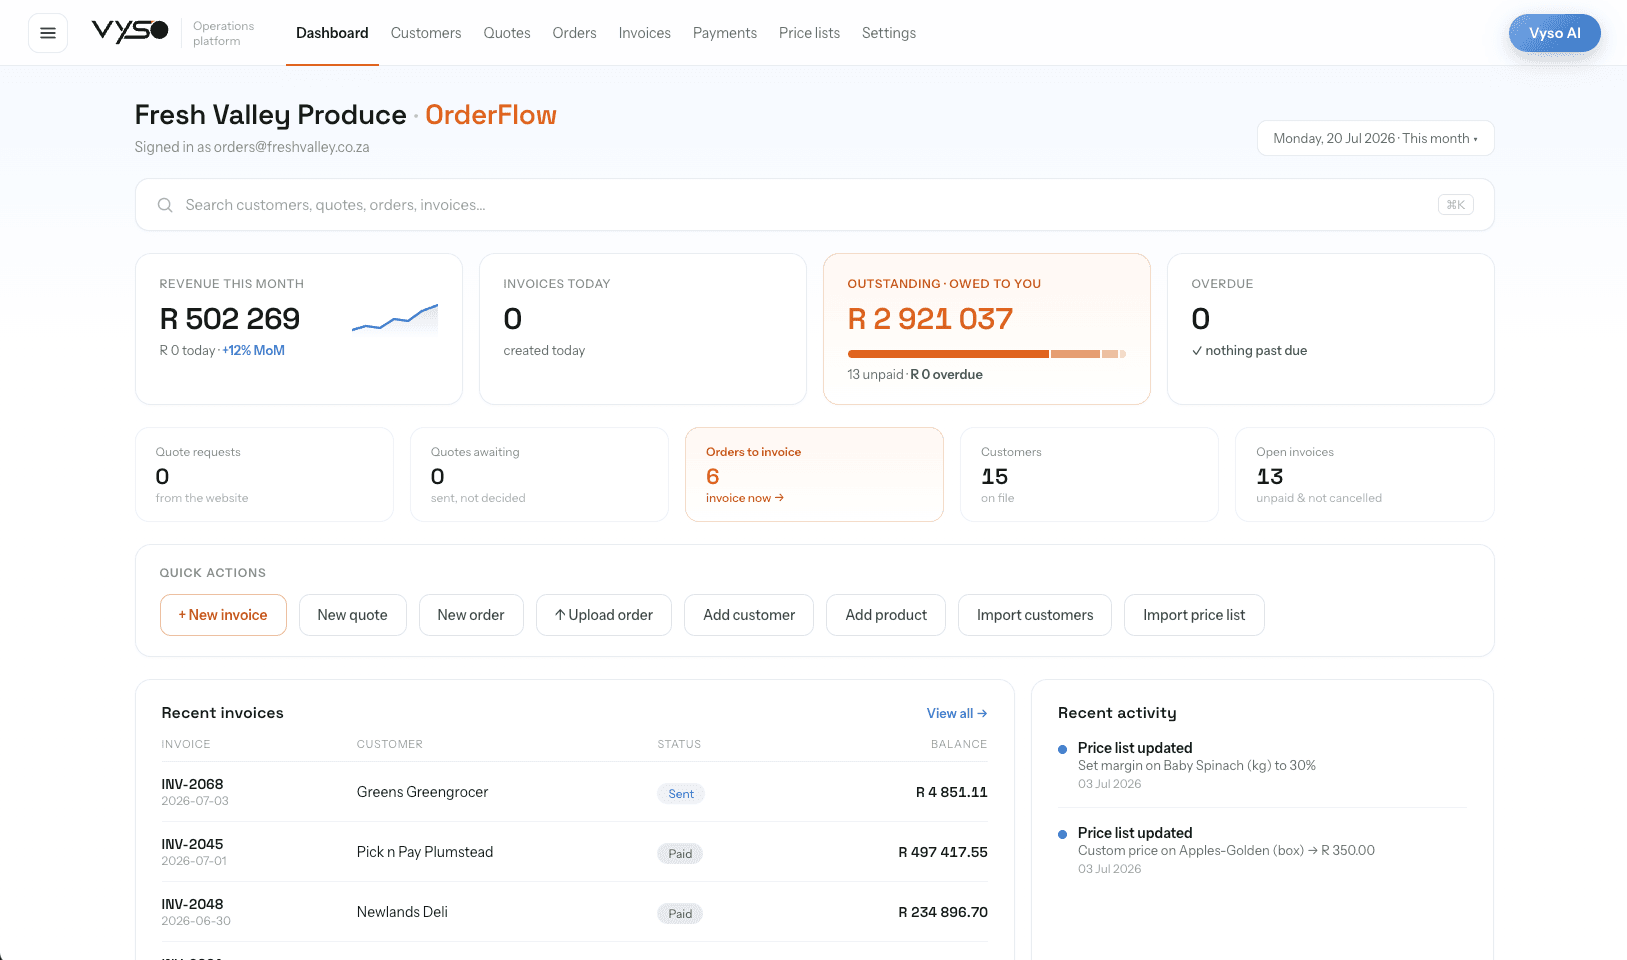Click the New quote button
Screen dimensions: 1627x960
coord(352,615)
